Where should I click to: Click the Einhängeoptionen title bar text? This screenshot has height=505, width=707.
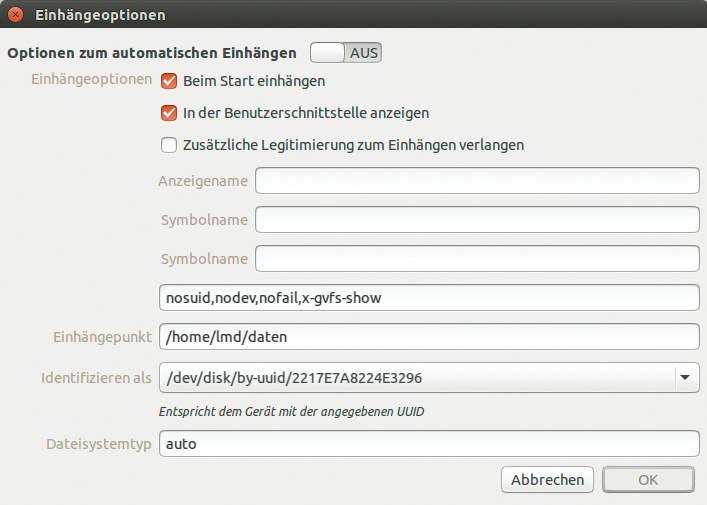coord(100,15)
